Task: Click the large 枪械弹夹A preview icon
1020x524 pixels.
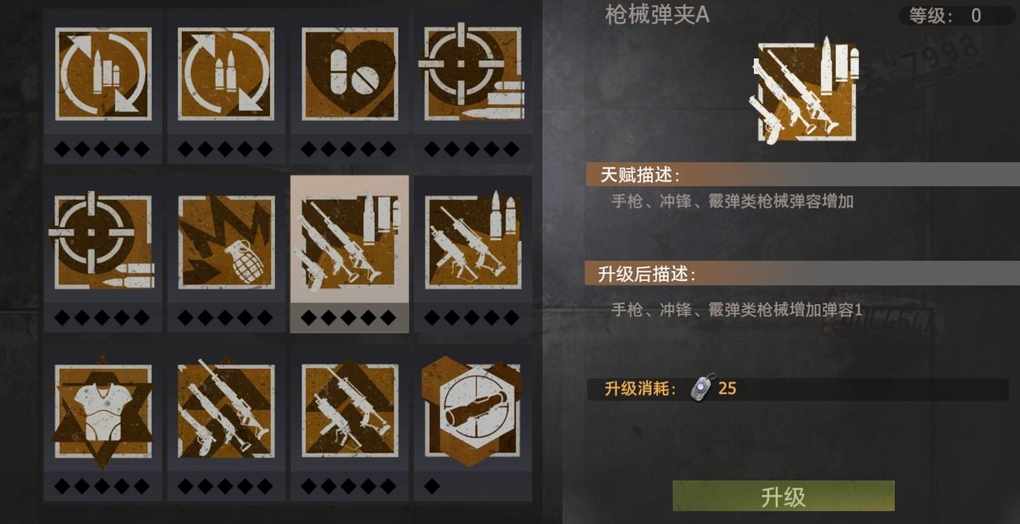Action: 807,91
